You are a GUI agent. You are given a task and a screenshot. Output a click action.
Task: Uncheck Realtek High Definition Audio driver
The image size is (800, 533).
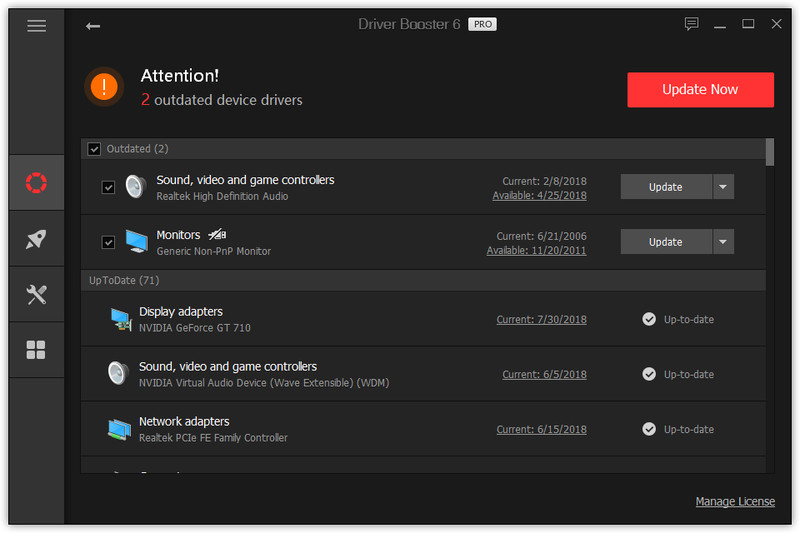coord(108,187)
